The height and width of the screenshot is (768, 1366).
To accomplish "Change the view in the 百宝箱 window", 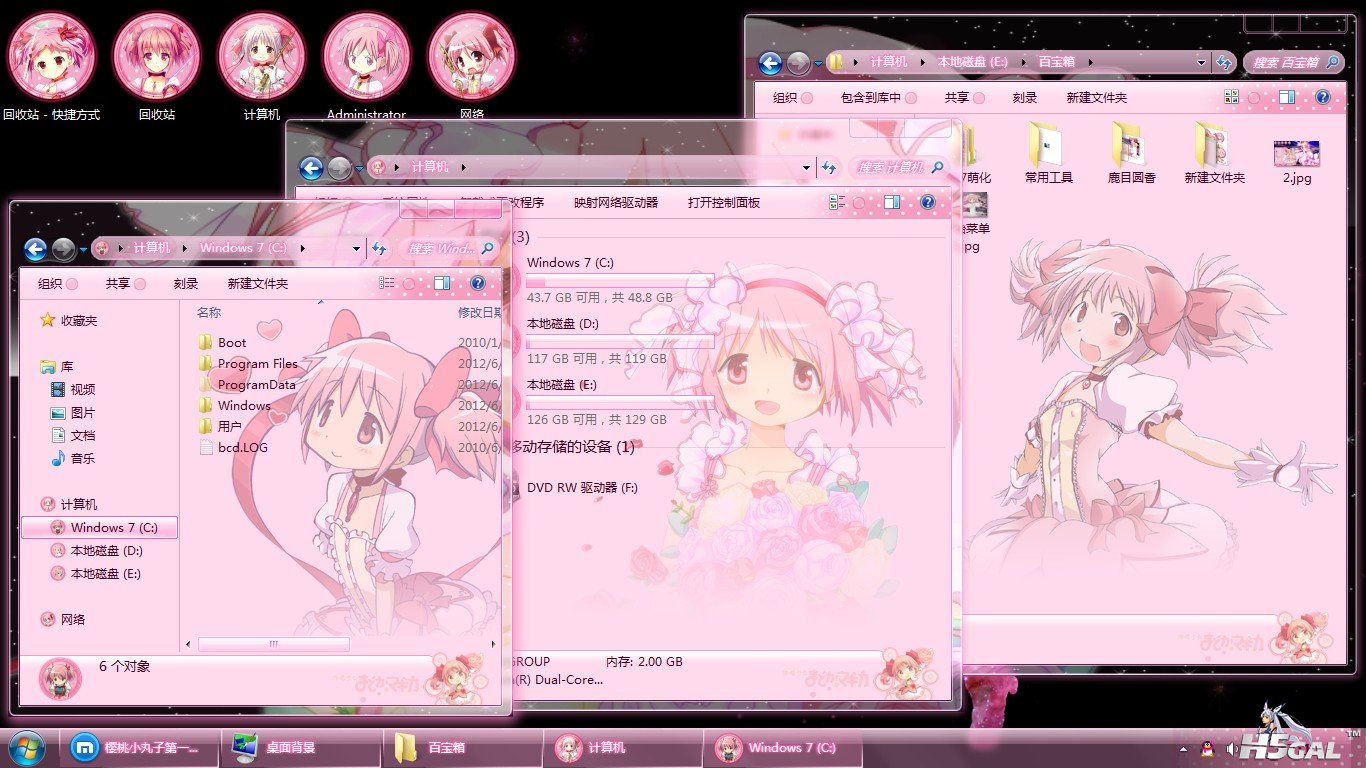I will pyautogui.click(x=1231, y=98).
